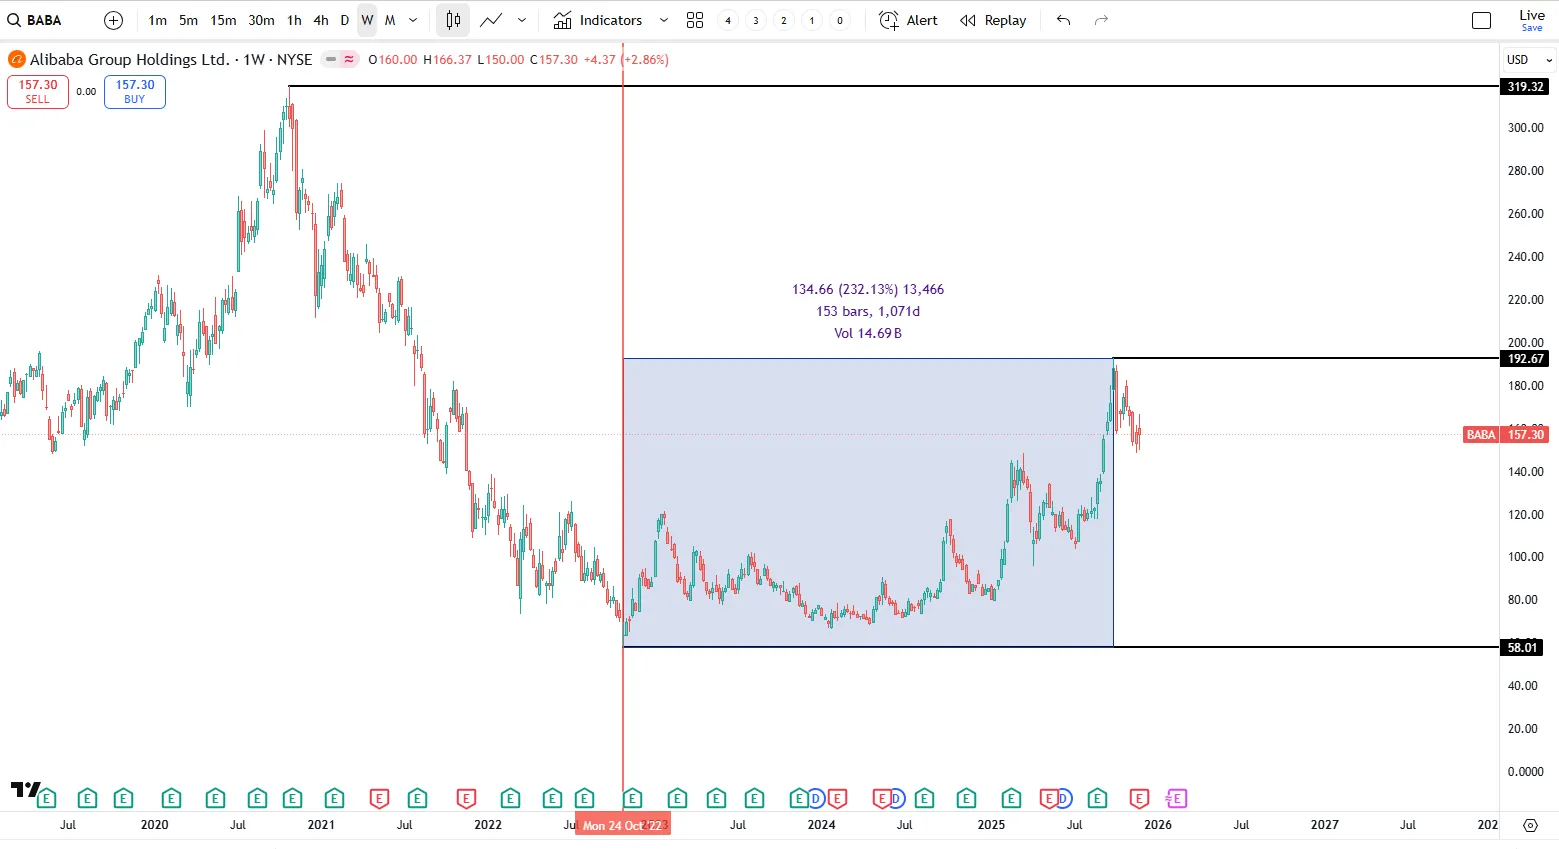Toggle the D daily timeframe

point(345,20)
